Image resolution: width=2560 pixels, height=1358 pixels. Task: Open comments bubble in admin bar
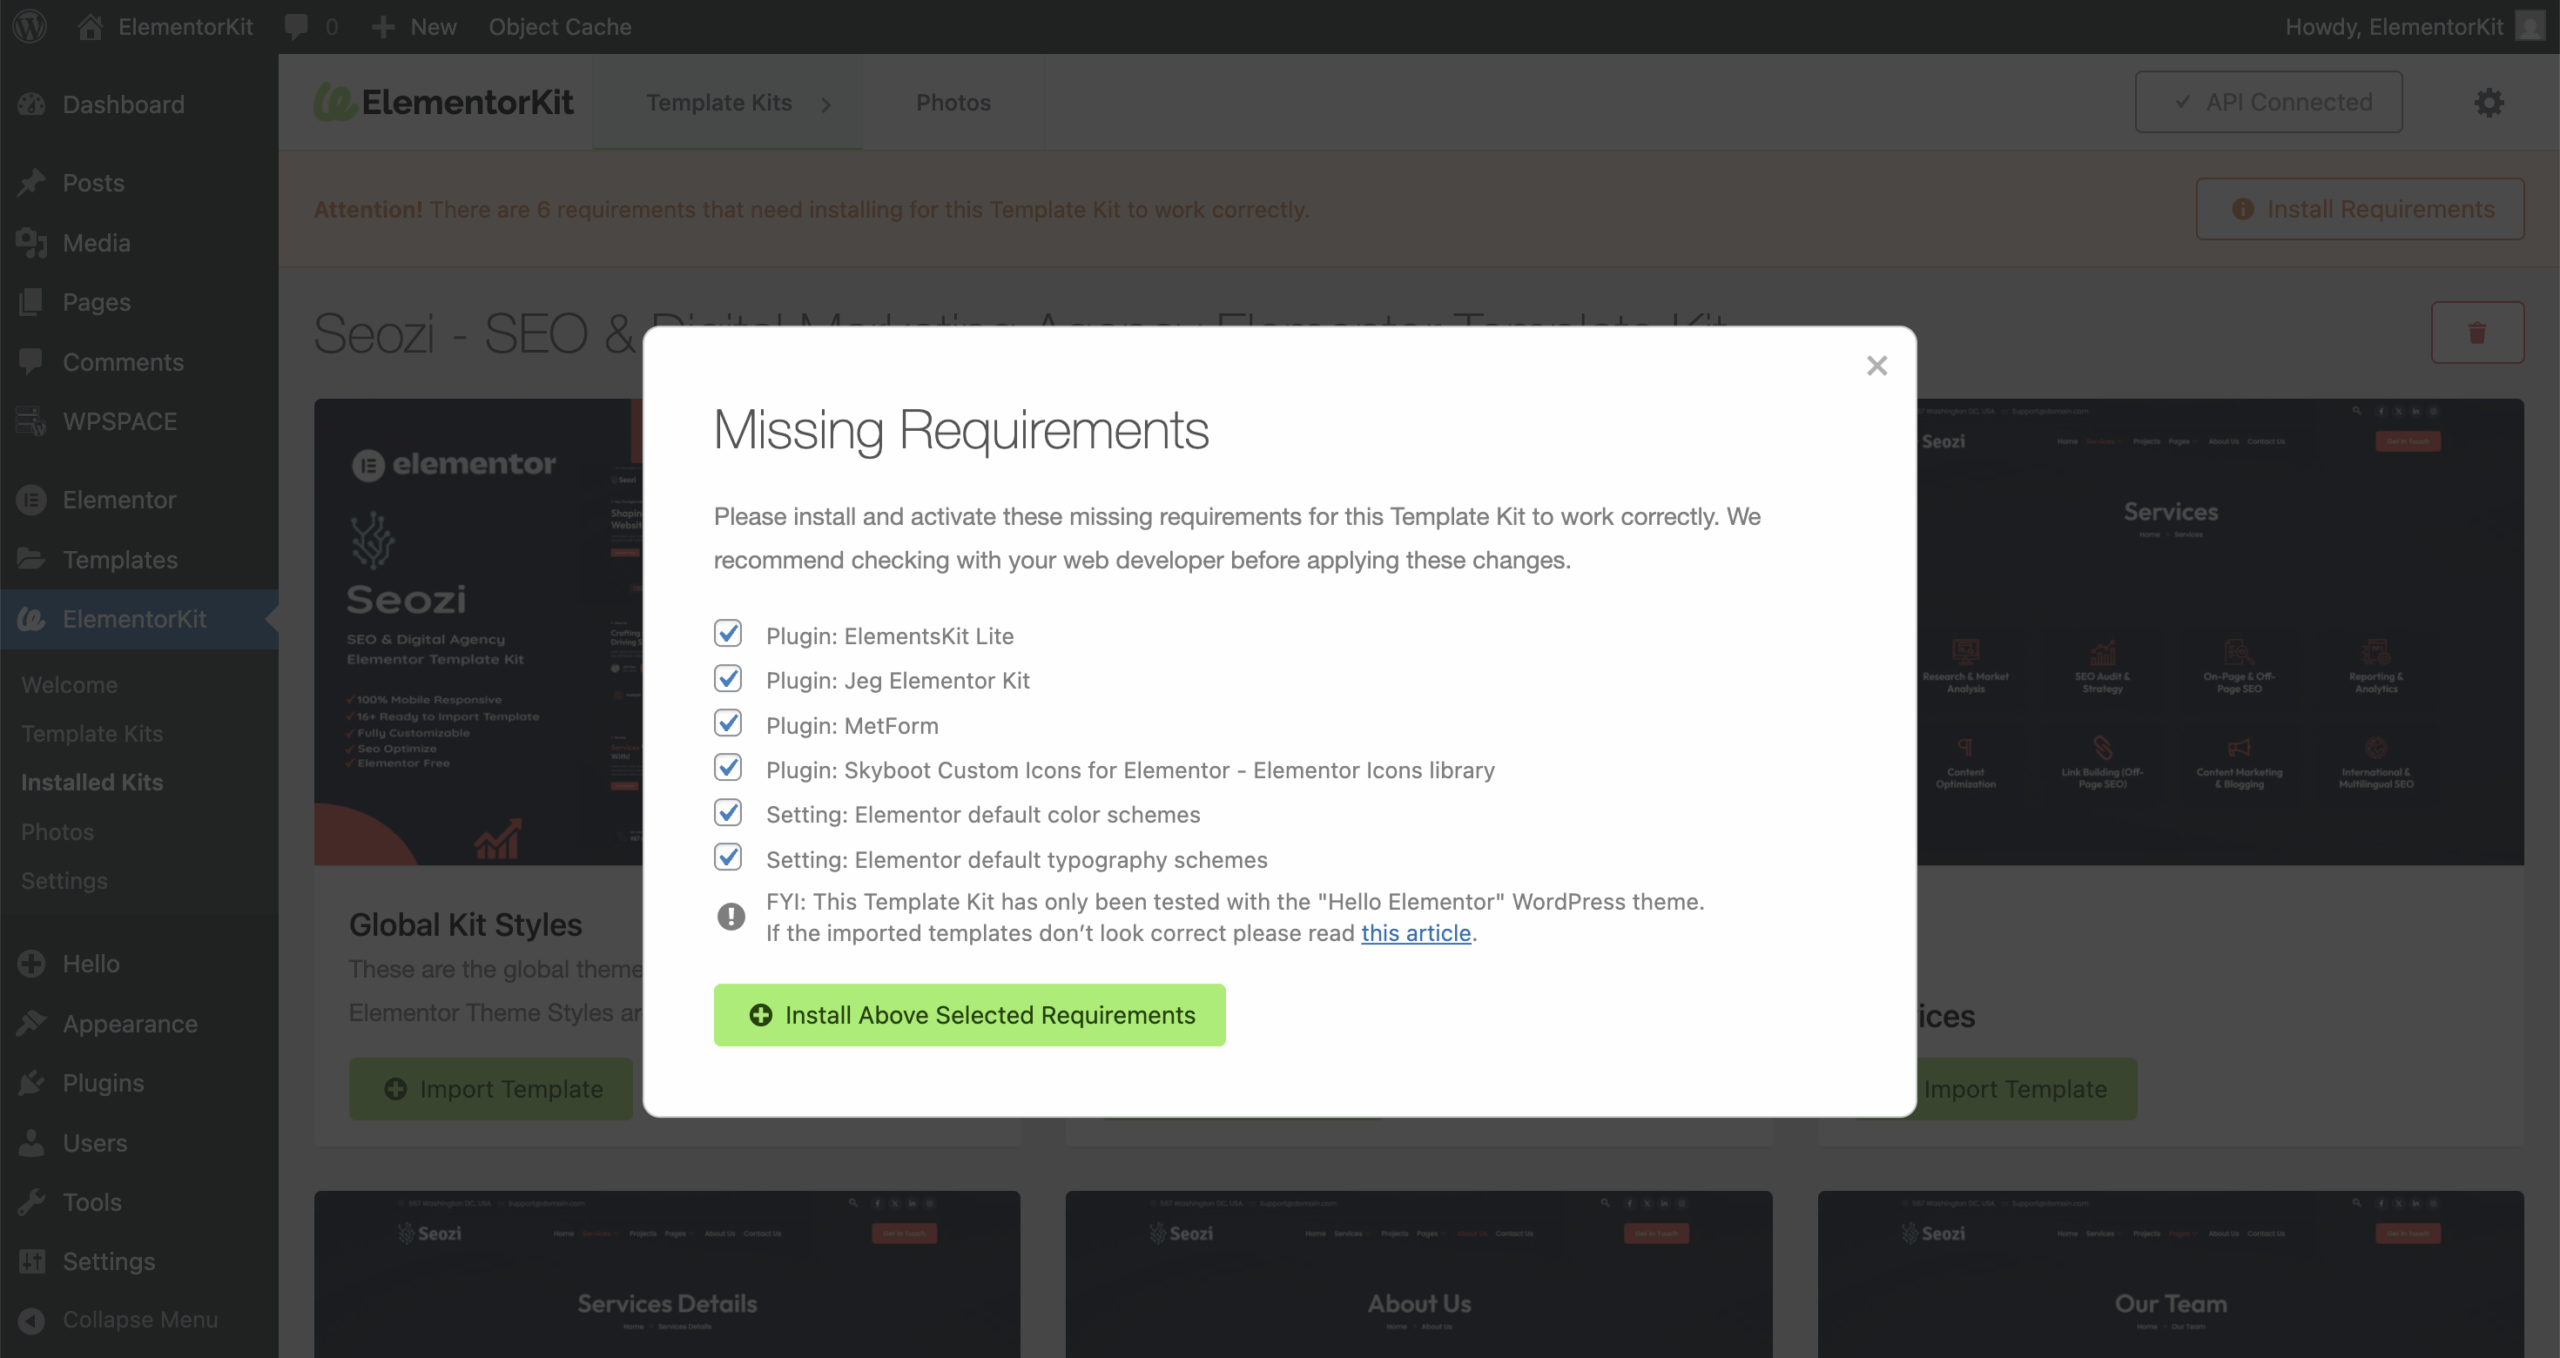310,27
